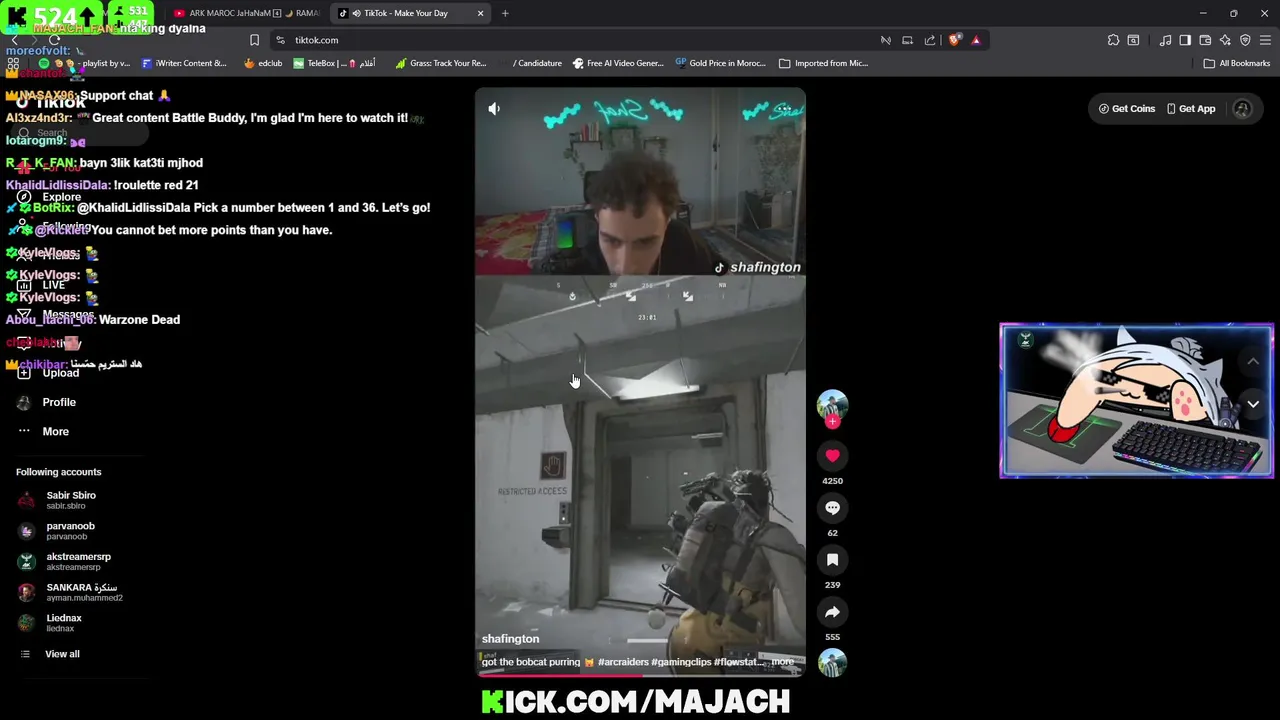The height and width of the screenshot is (720, 1280).
Task: Open the shafington username link under video
Action: coord(510,639)
